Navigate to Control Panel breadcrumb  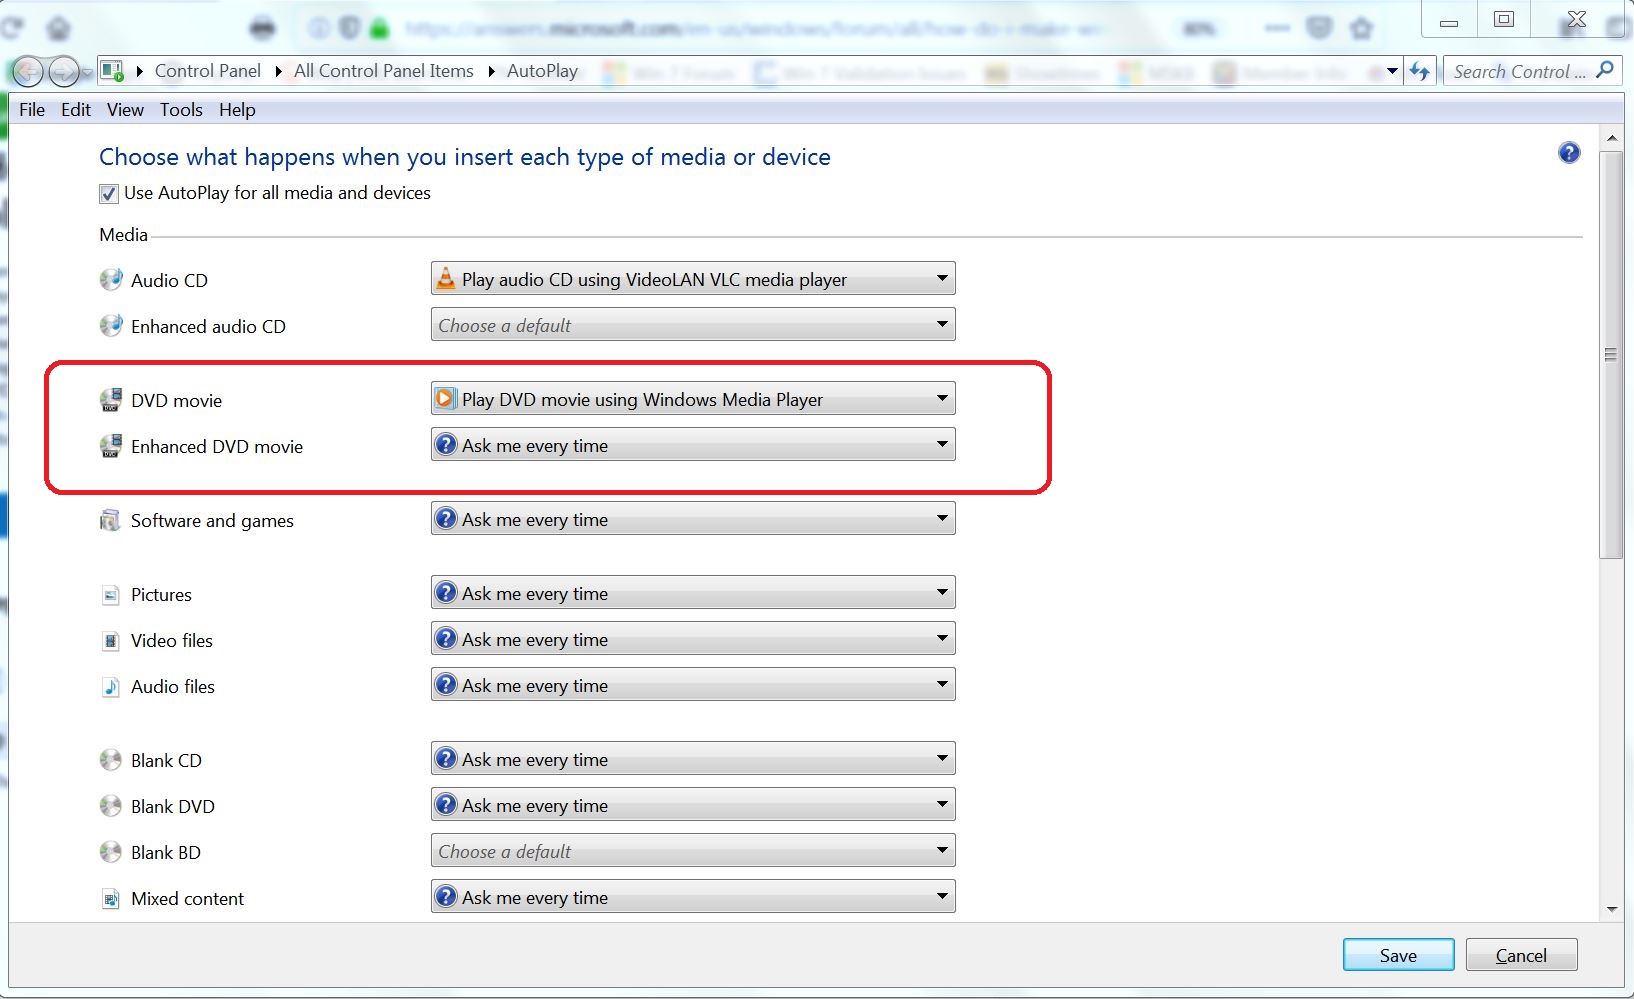point(208,71)
